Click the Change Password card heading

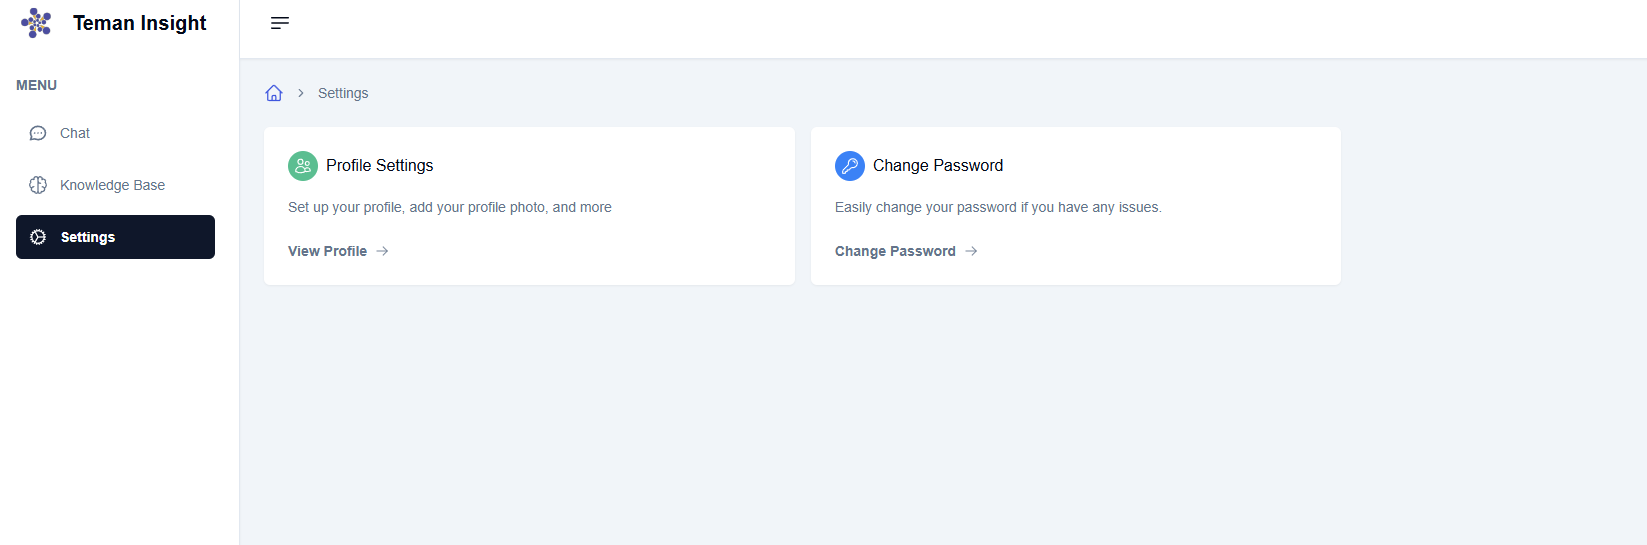pyautogui.click(x=938, y=166)
